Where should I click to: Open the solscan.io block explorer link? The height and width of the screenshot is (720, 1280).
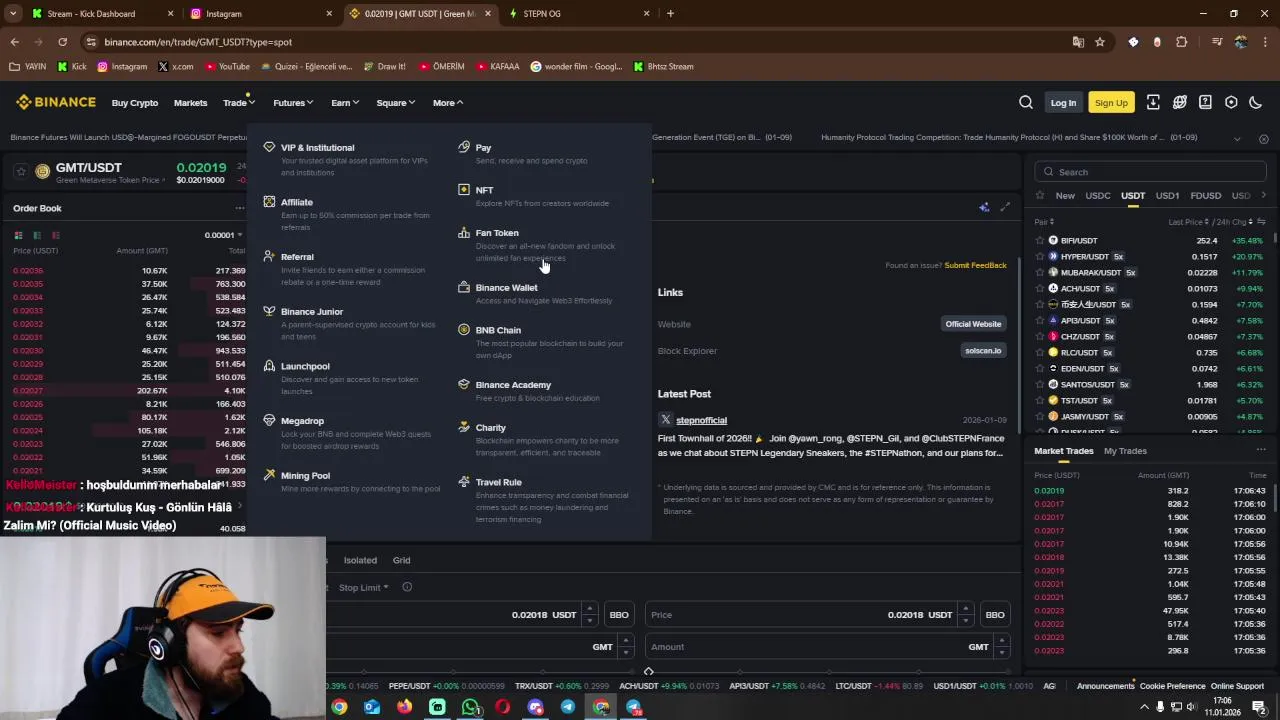tap(983, 351)
